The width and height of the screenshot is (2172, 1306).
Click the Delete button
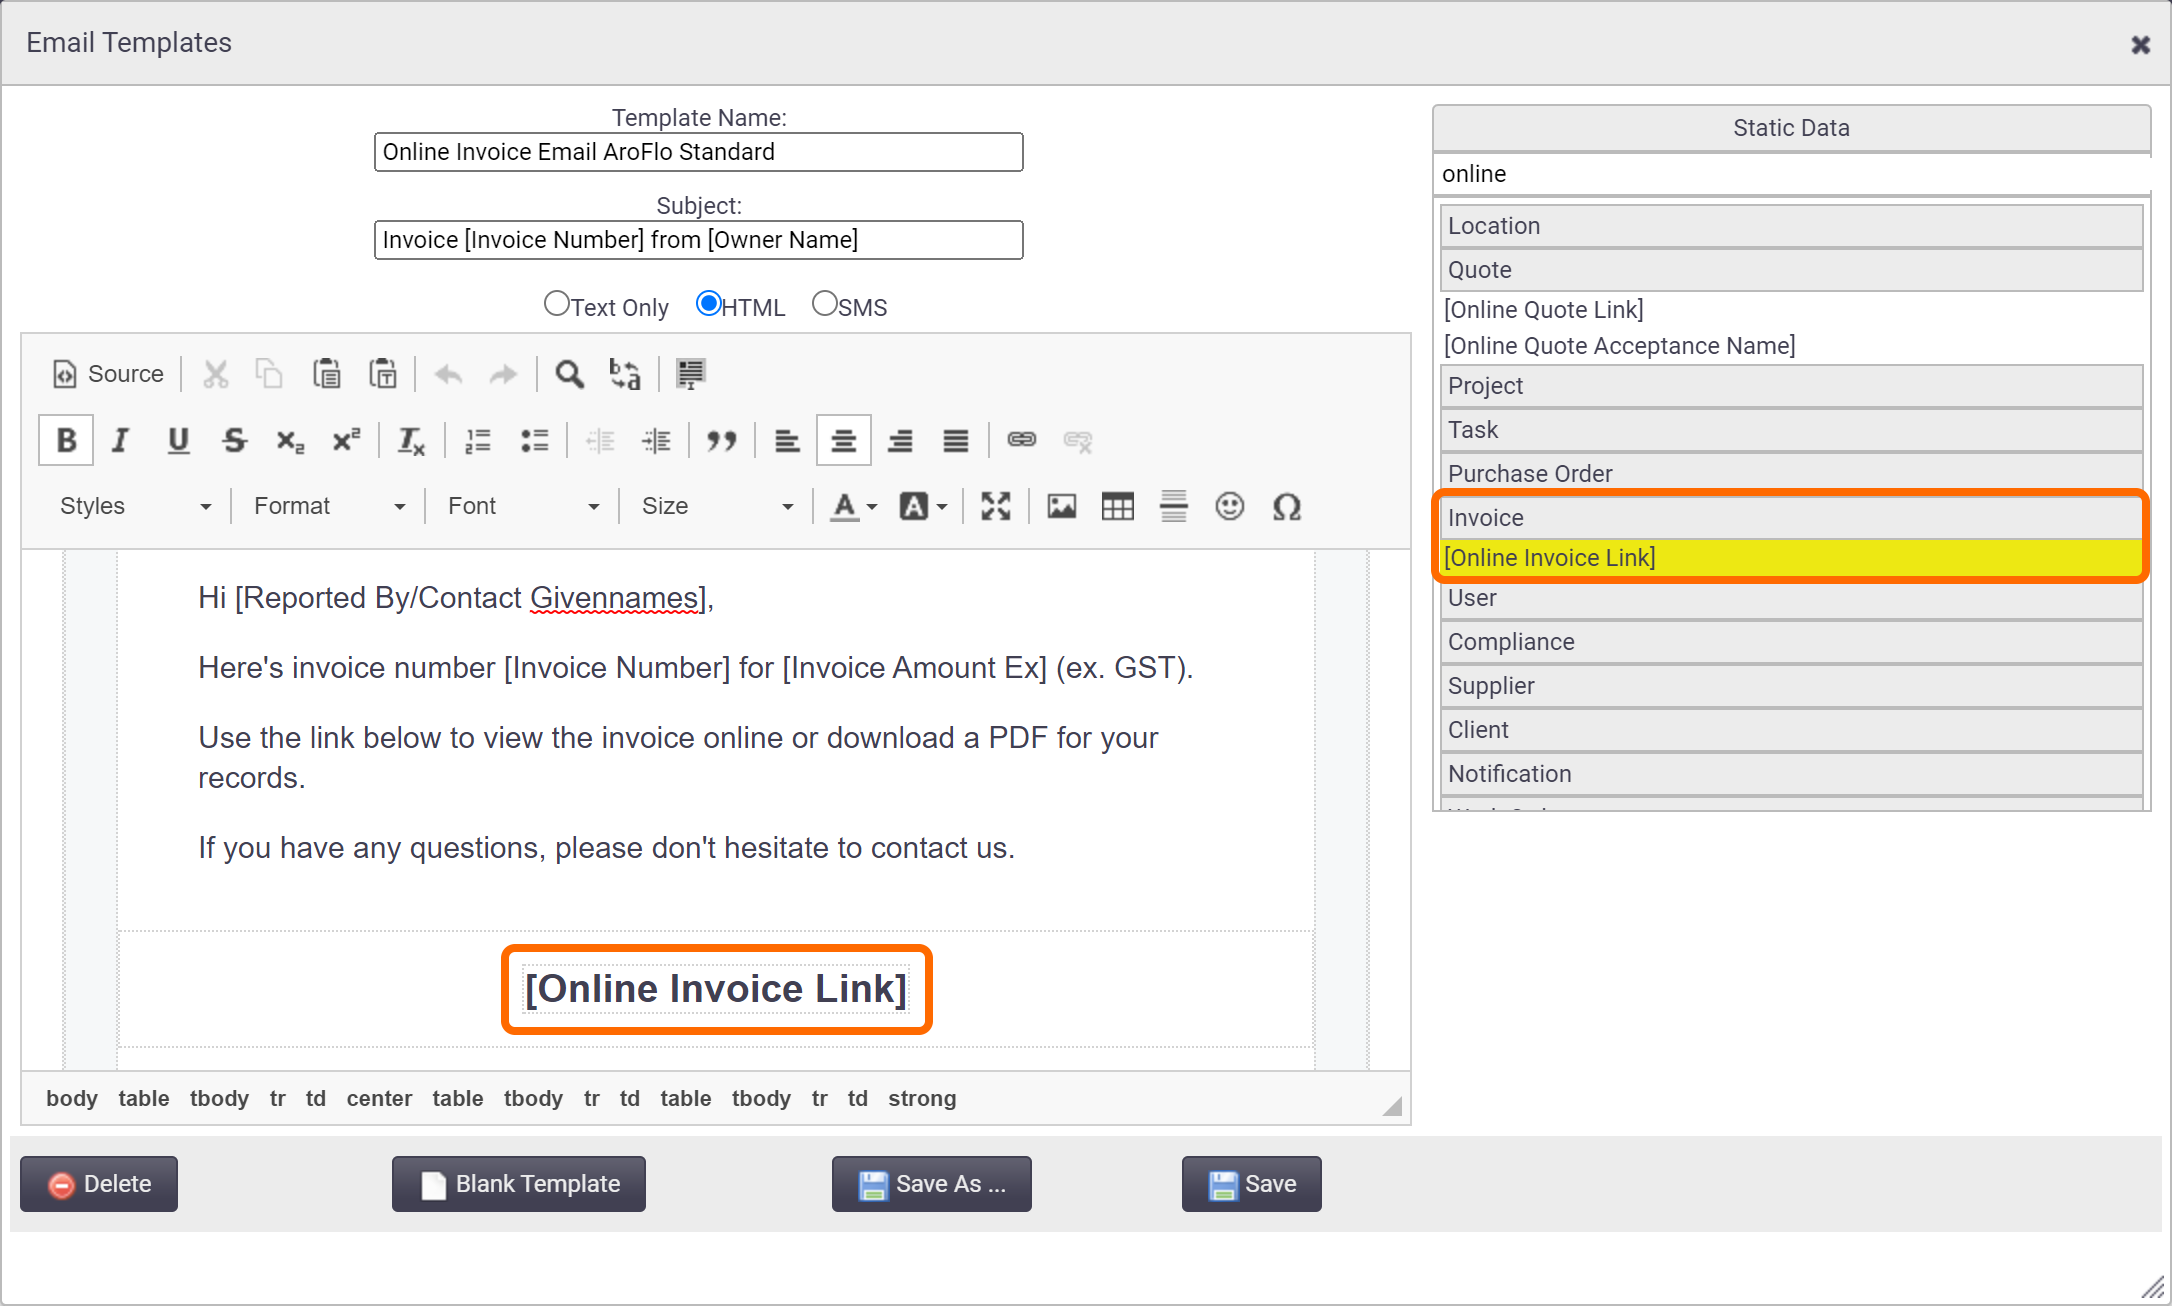pos(99,1184)
